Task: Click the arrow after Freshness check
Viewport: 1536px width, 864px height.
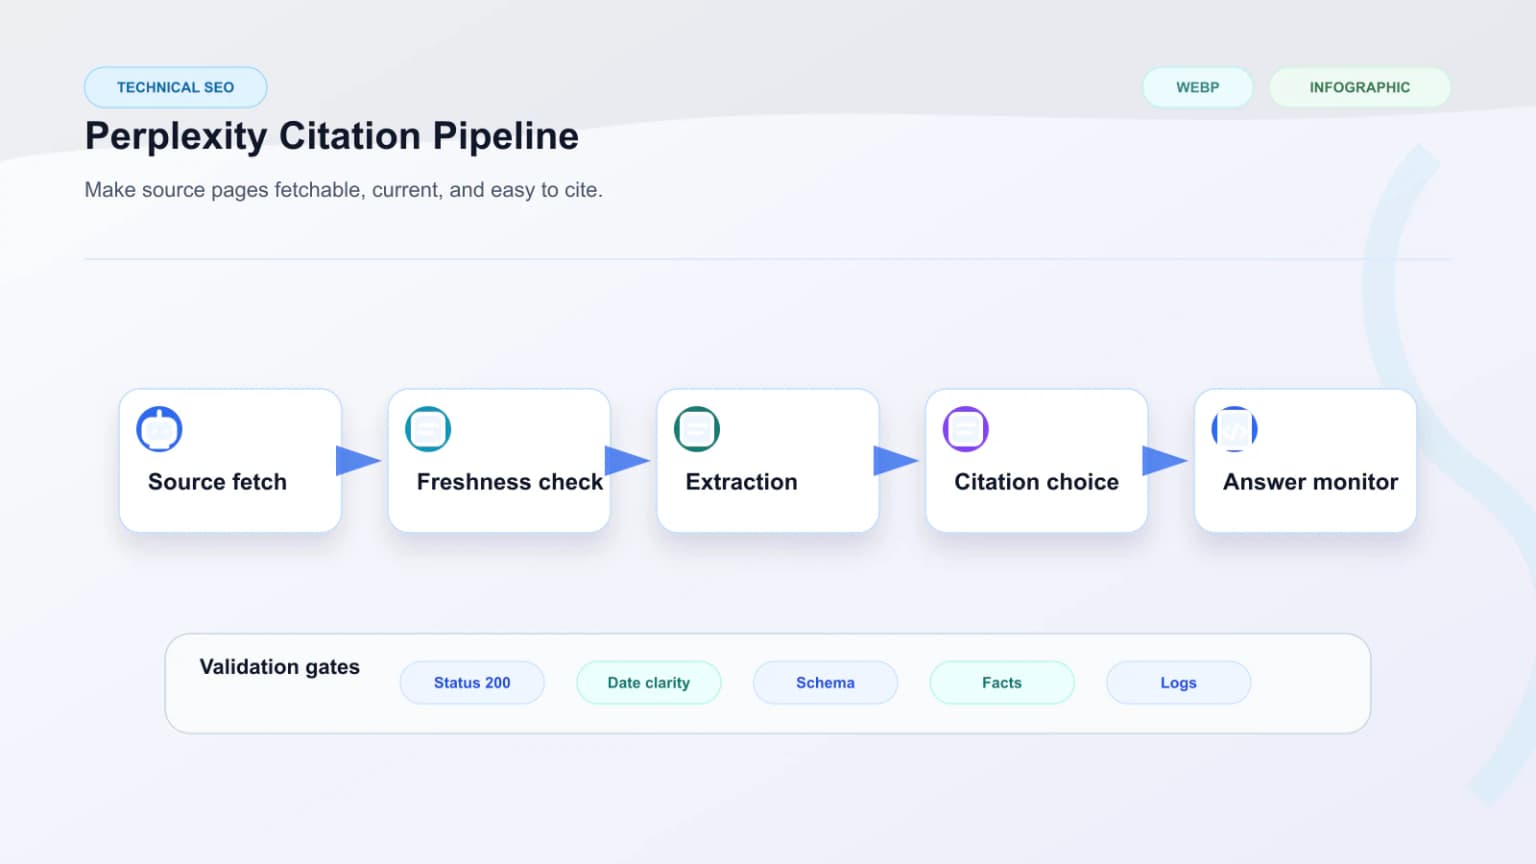Action: coord(628,461)
